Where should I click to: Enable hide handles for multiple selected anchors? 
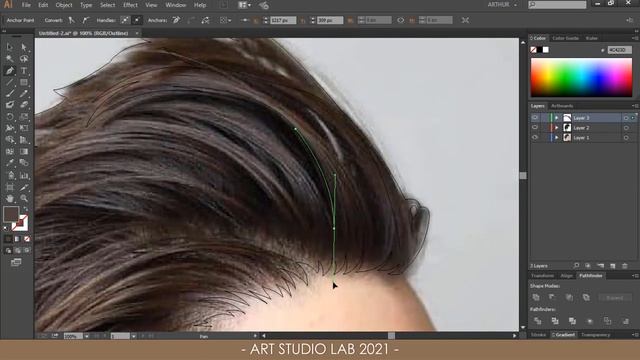coord(137,20)
